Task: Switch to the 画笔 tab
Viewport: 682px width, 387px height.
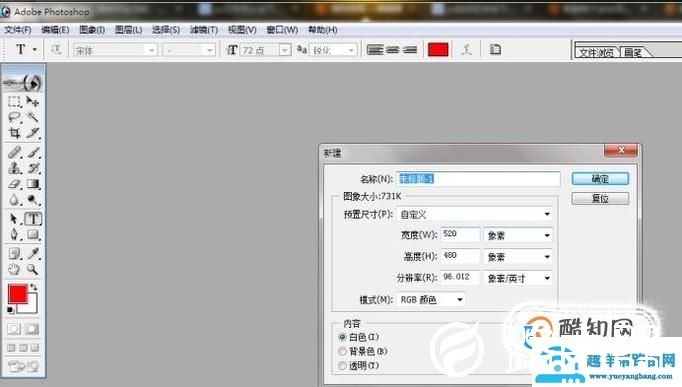Action: click(633, 53)
